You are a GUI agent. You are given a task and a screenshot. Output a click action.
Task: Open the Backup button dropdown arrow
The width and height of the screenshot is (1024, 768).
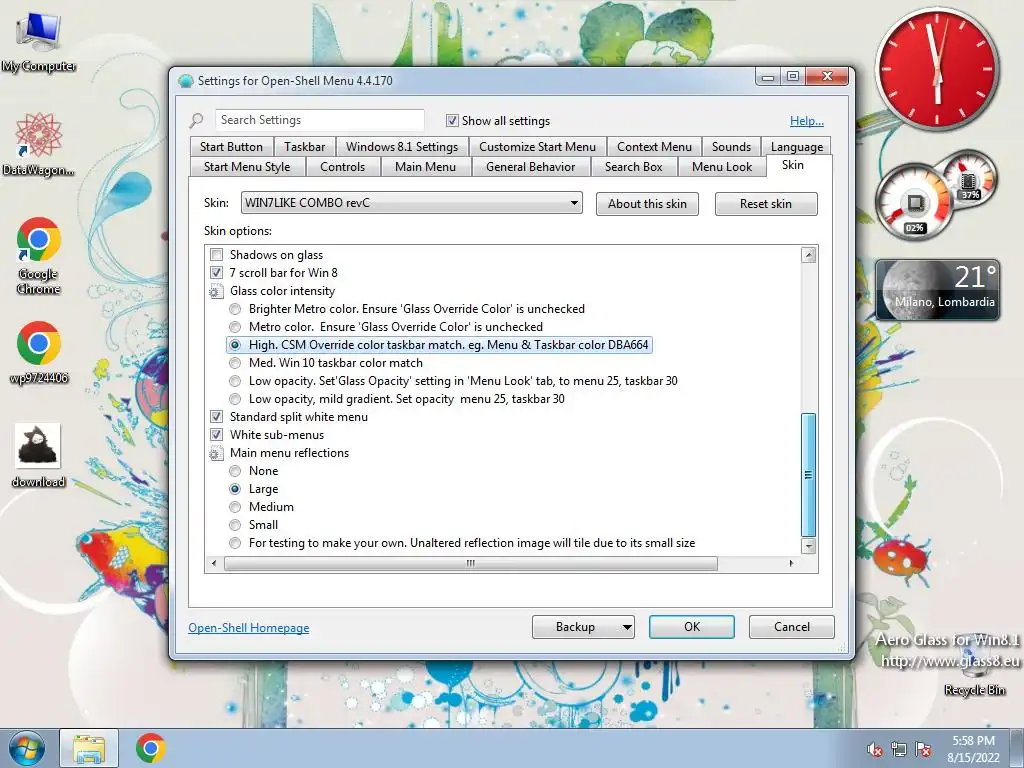[626, 628]
